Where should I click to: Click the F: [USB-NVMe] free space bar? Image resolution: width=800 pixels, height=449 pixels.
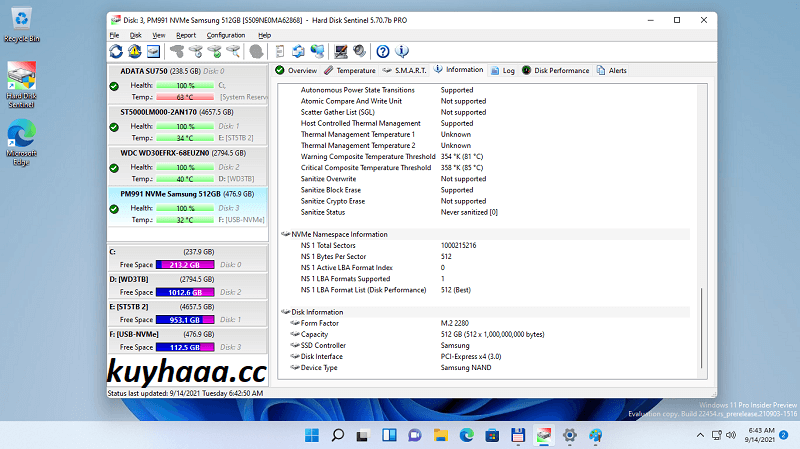[185, 347]
